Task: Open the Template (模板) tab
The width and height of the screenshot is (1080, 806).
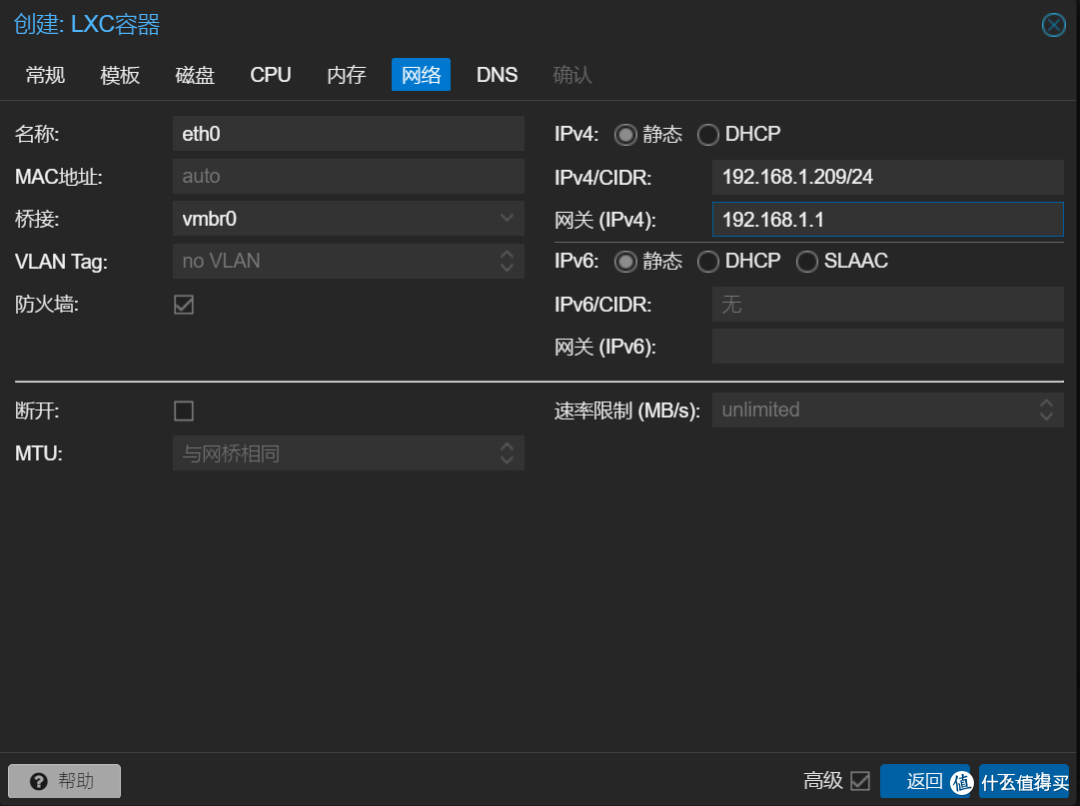Action: 120,75
